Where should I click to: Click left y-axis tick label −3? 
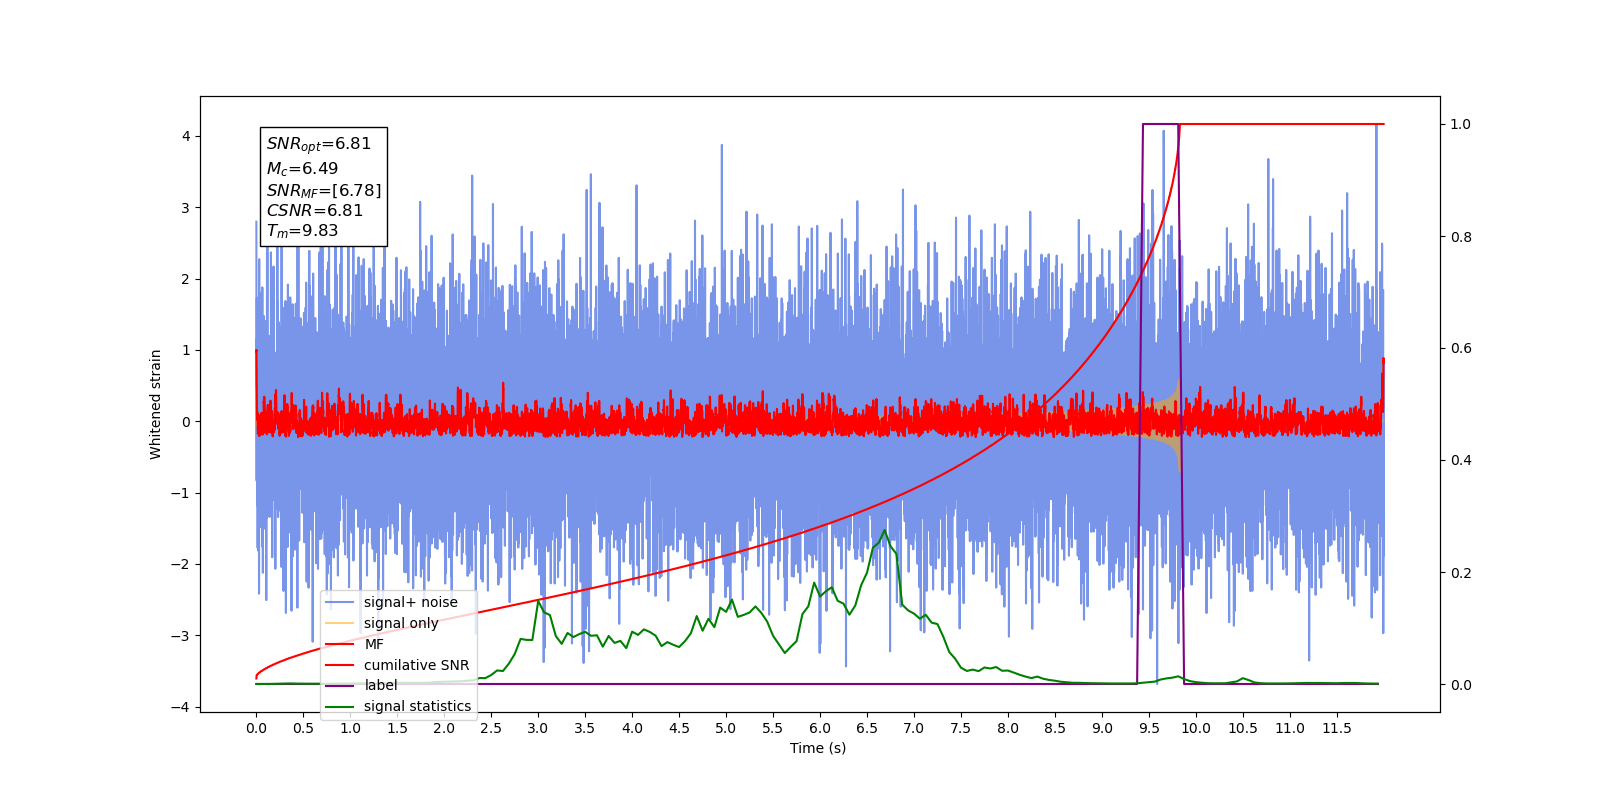pyautogui.click(x=180, y=636)
